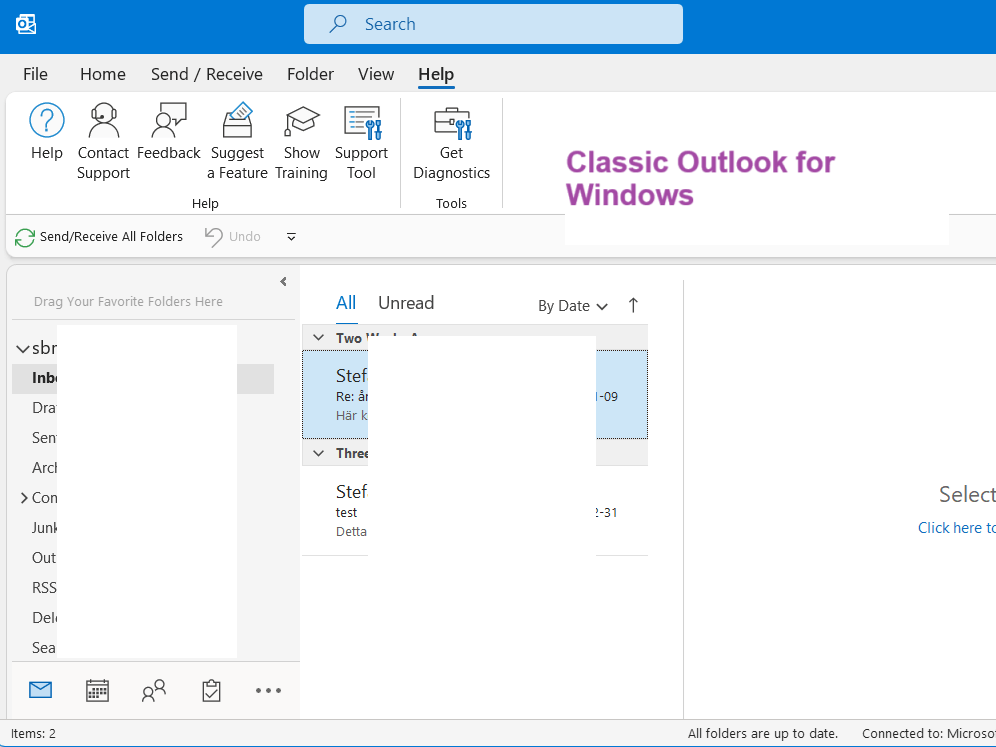Screen dimensions: 996x747
Task: Run Get Diagnostics
Action: [452, 142]
